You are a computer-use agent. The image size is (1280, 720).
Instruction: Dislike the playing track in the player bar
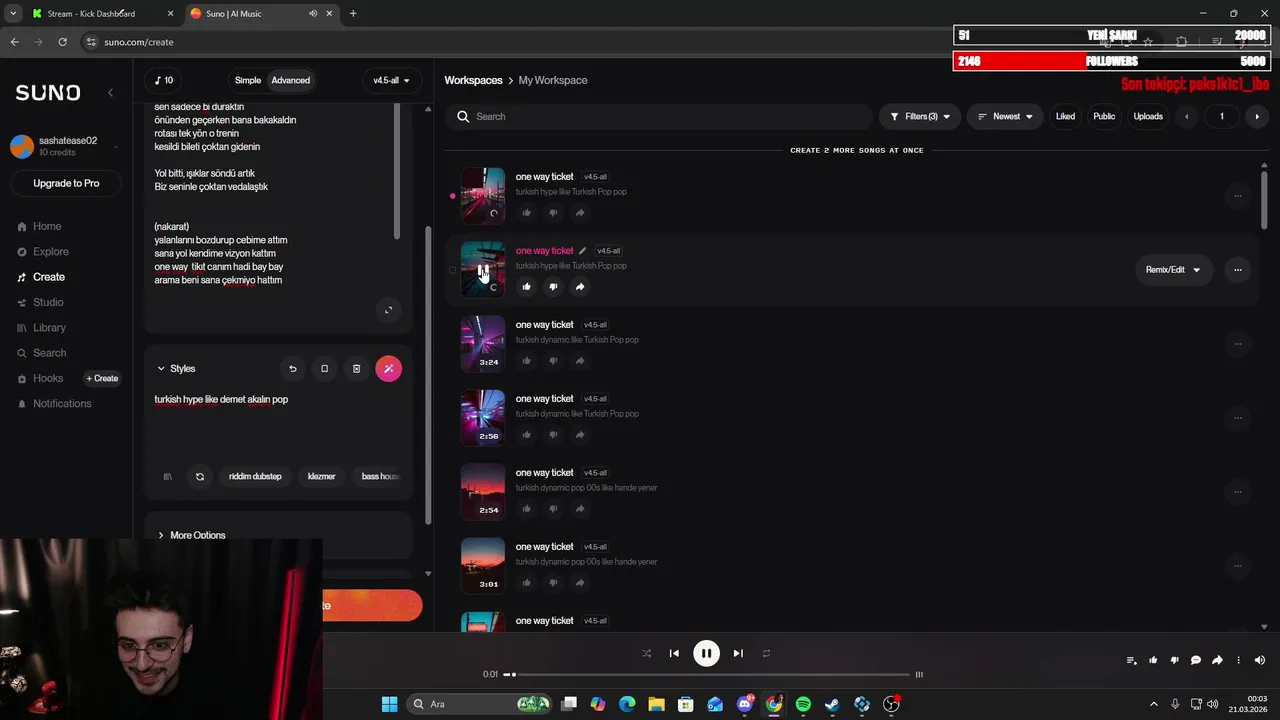click(x=1174, y=660)
